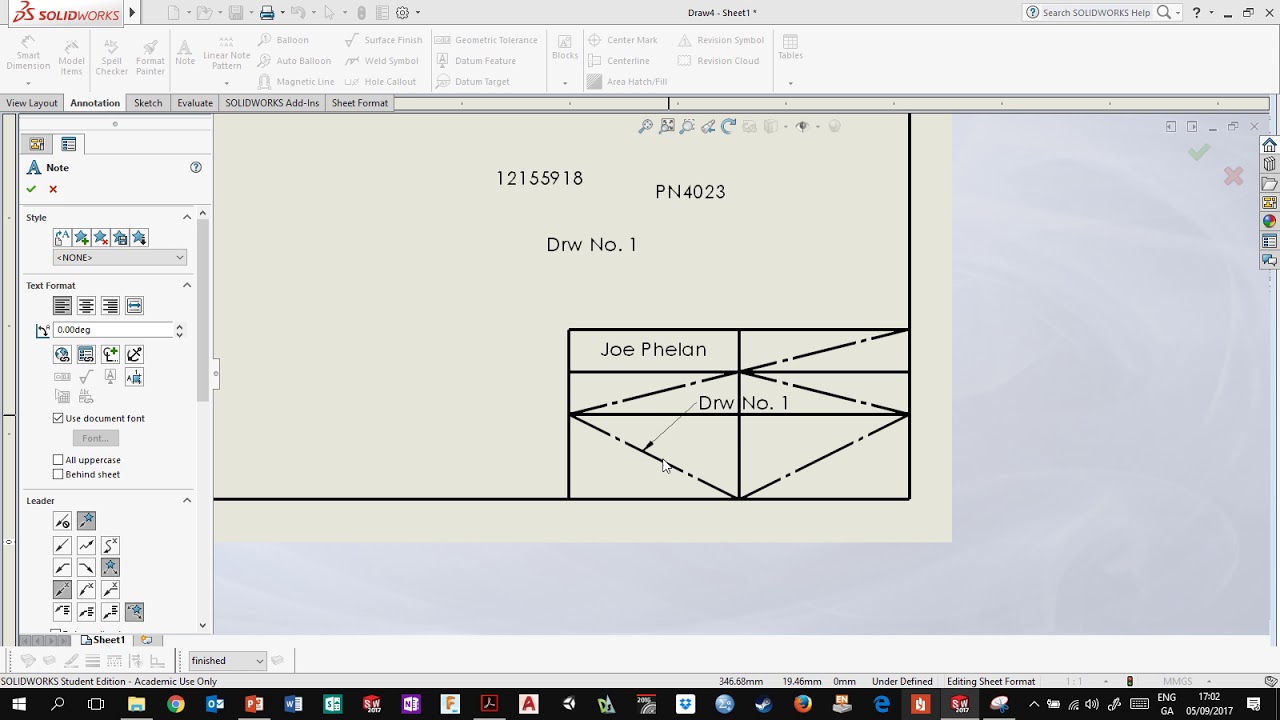
Task: Switch to the FeatureManager design tree tab
Action: 37,144
